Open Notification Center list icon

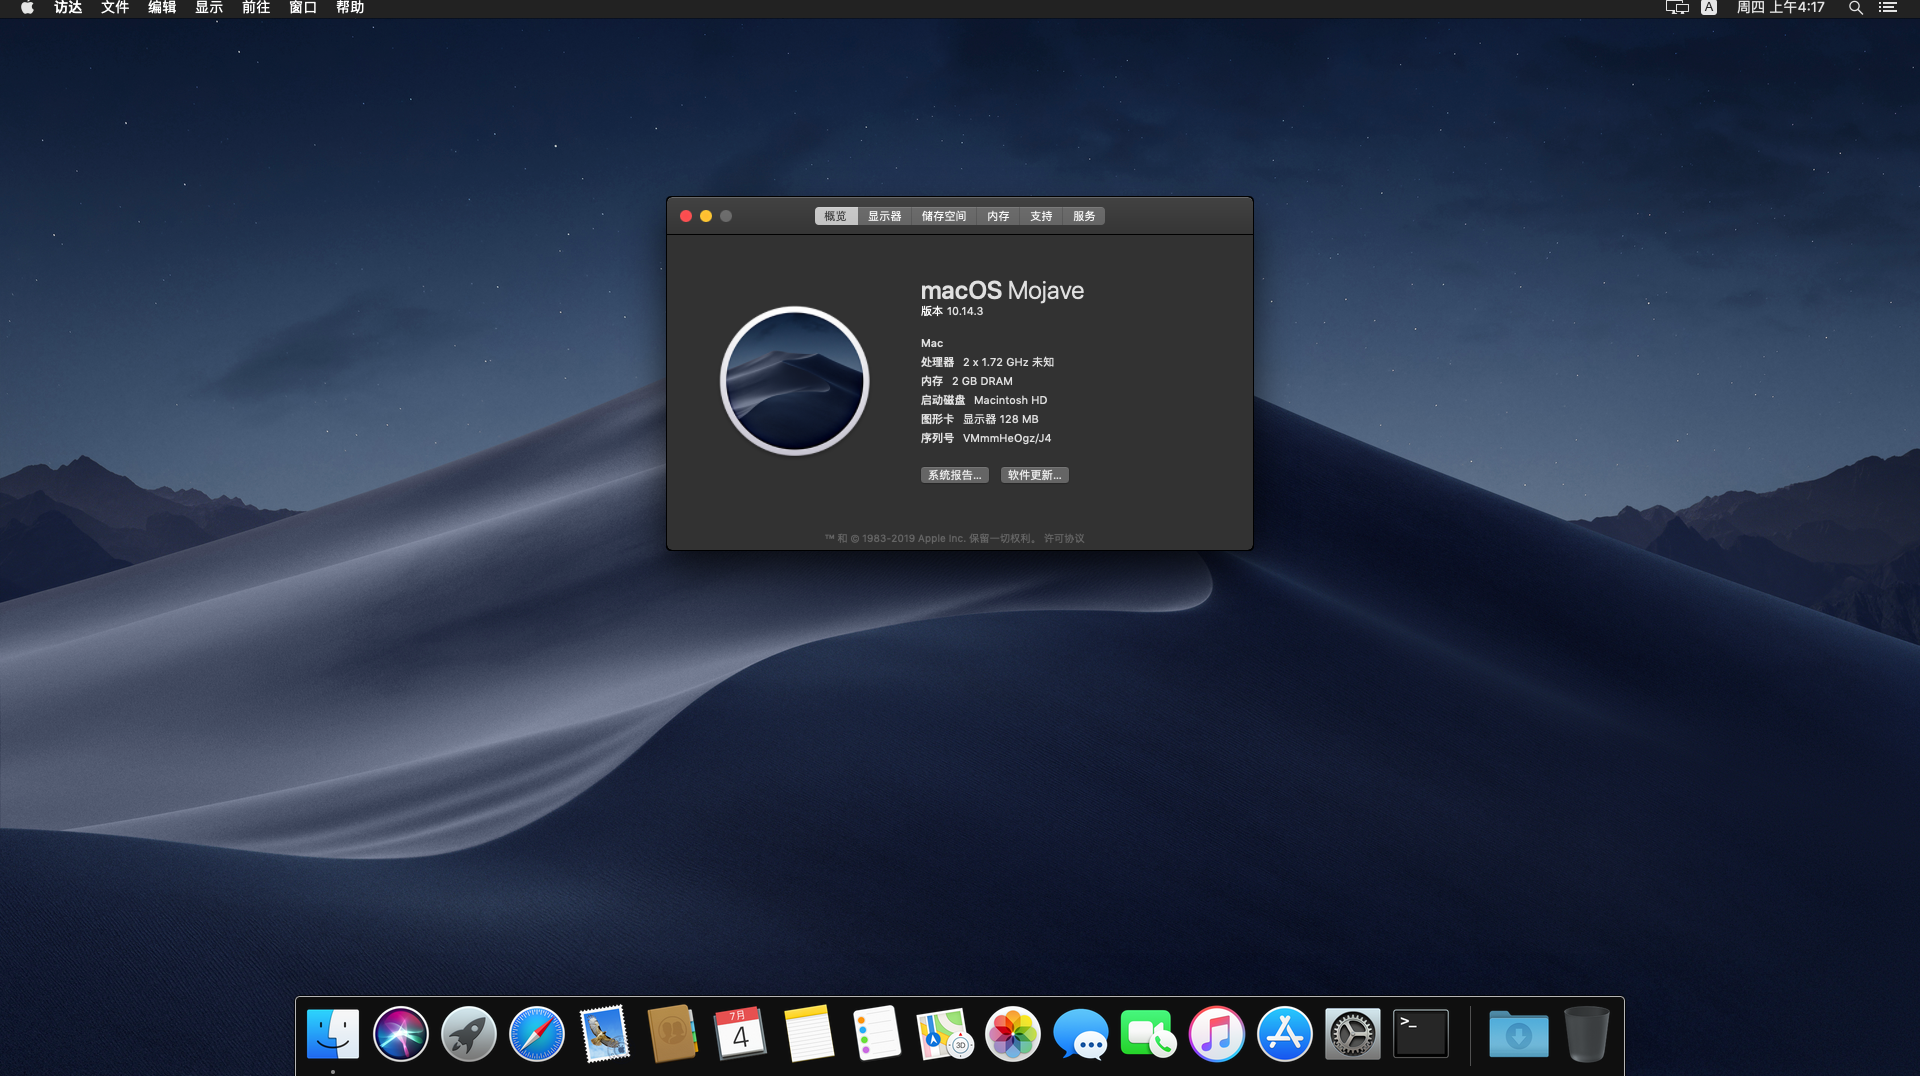click(1888, 8)
